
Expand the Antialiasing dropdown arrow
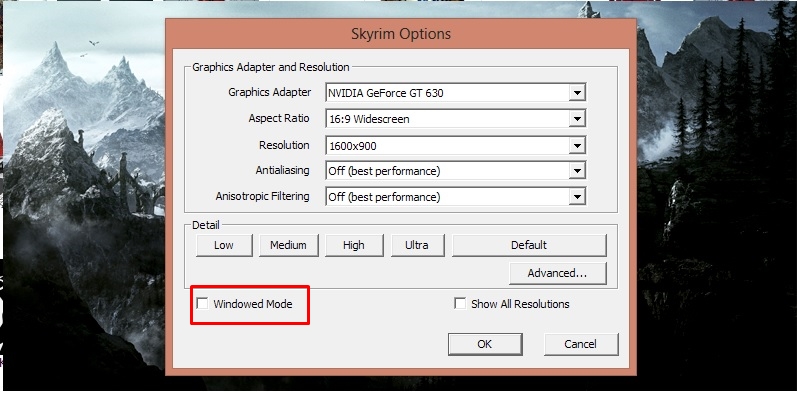(576, 171)
